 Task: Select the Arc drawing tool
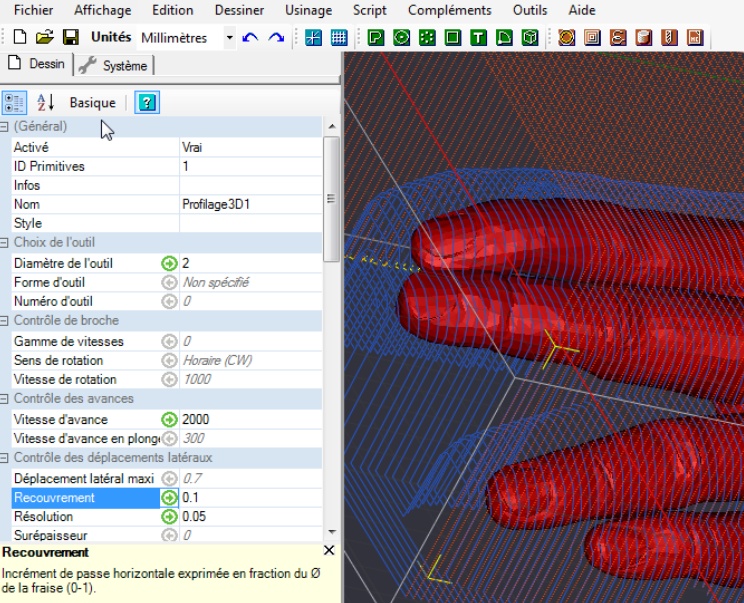pyautogui.click(x=504, y=37)
